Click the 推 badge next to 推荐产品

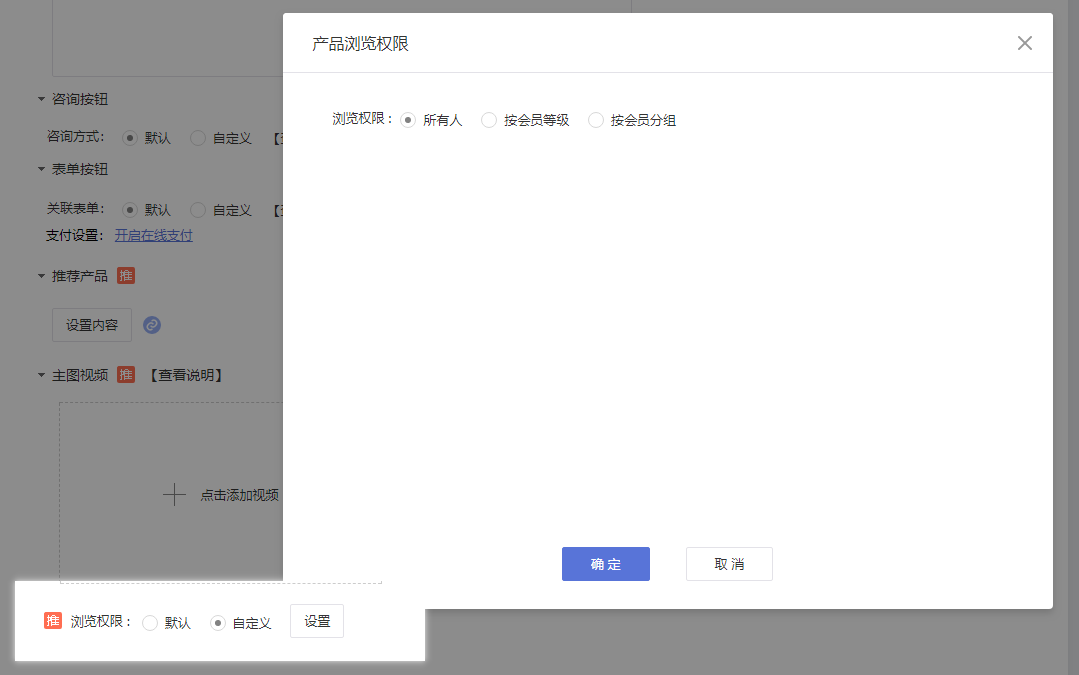[126, 275]
